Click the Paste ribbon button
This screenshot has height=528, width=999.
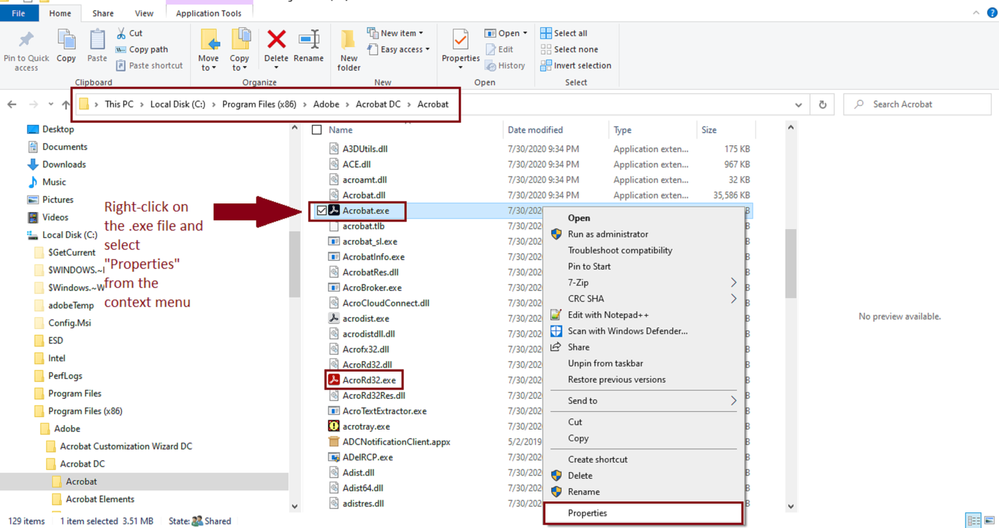tap(97, 46)
